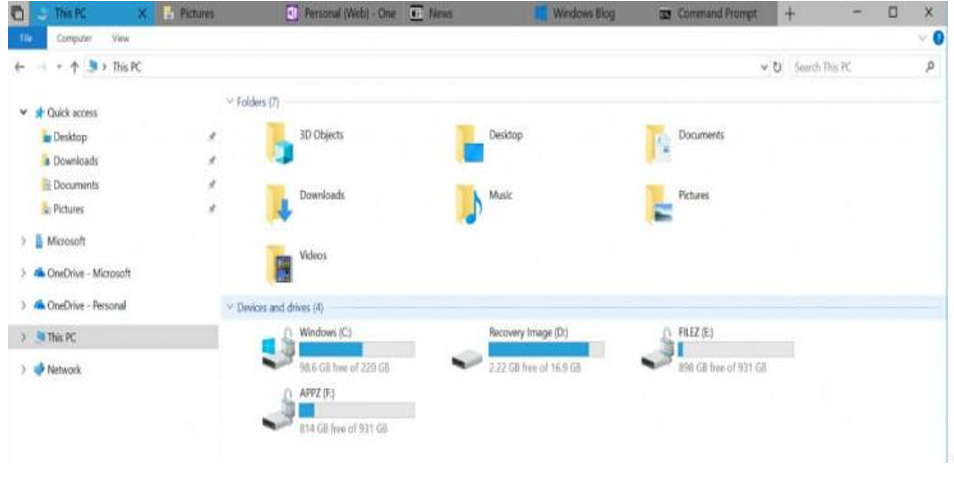The height and width of the screenshot is (493, 954).
Task: Open the FILEZ (E:) drive icon
Action: (656, 346)
